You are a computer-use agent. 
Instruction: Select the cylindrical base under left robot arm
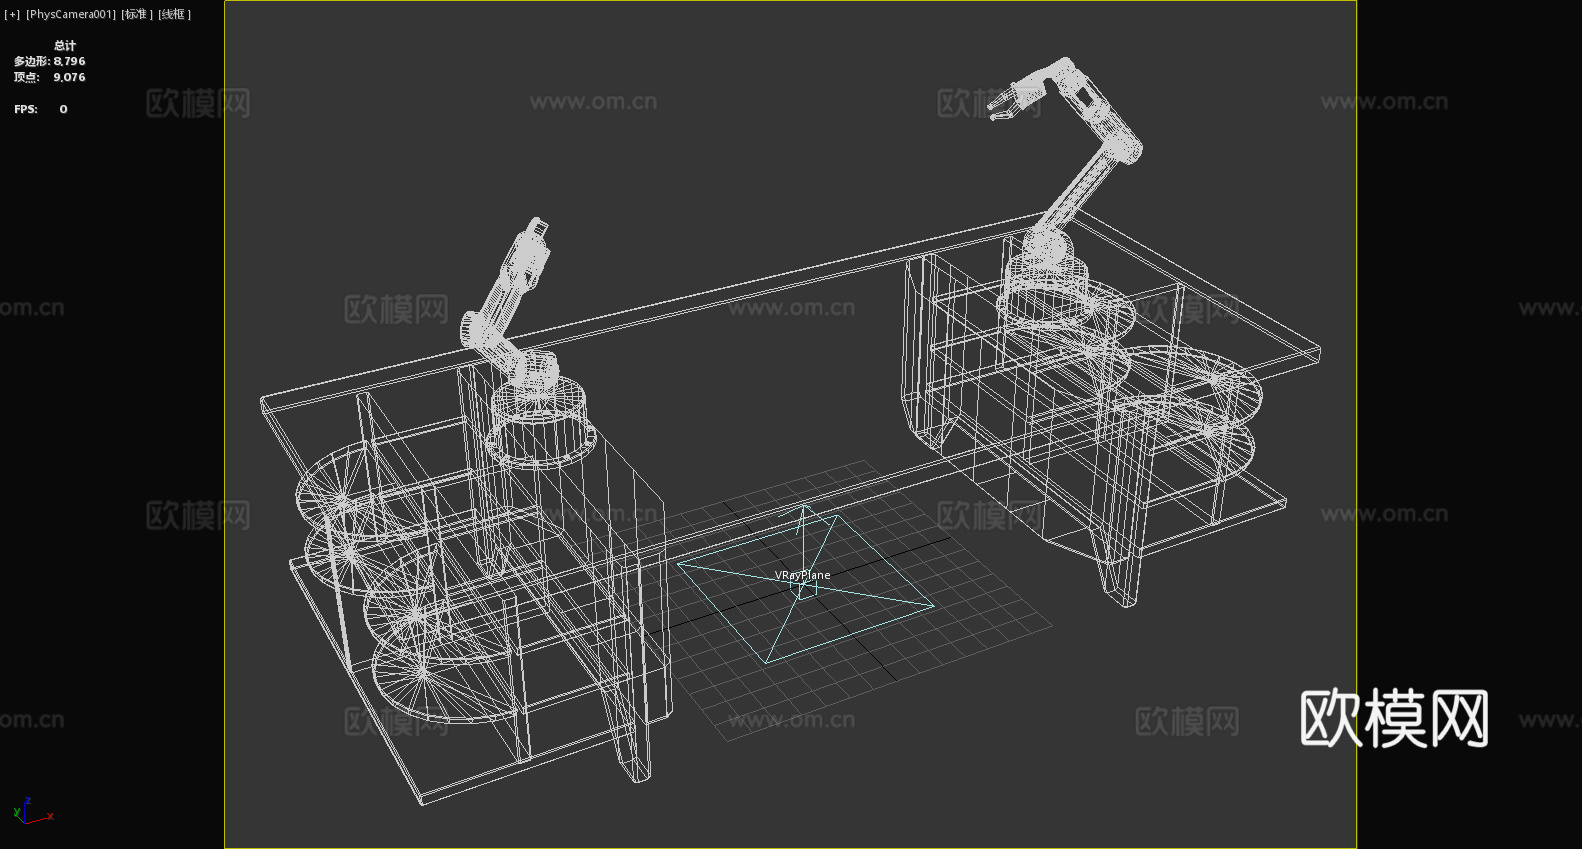click(541, 422)
